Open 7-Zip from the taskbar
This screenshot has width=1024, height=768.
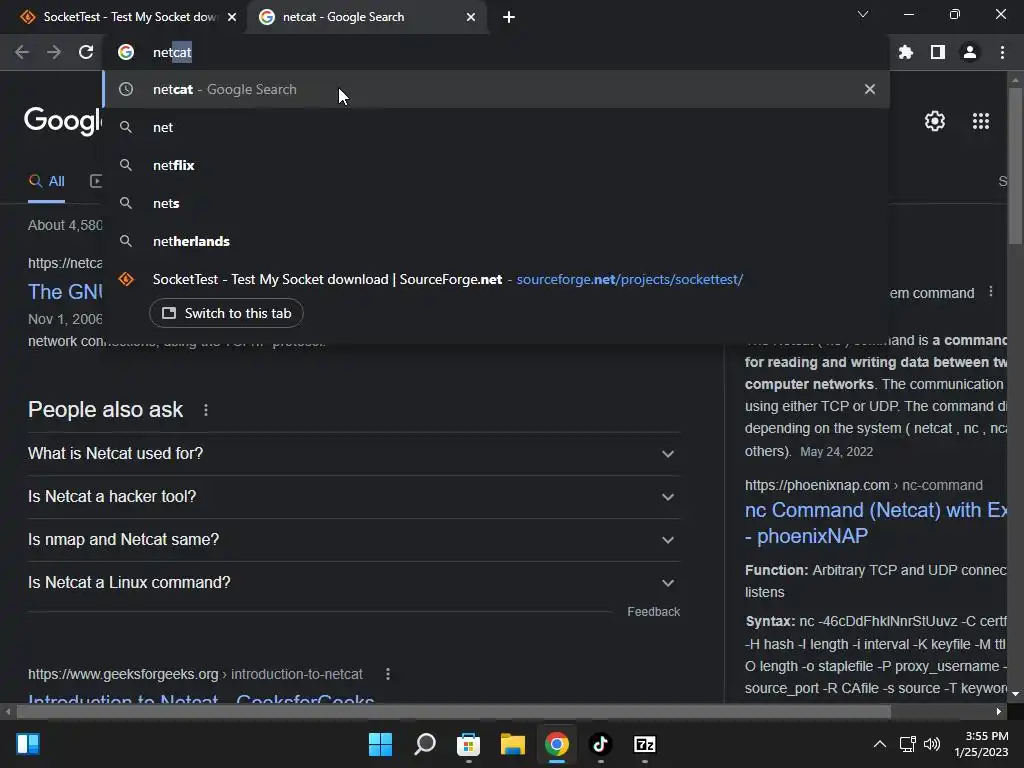coord(645,744)
